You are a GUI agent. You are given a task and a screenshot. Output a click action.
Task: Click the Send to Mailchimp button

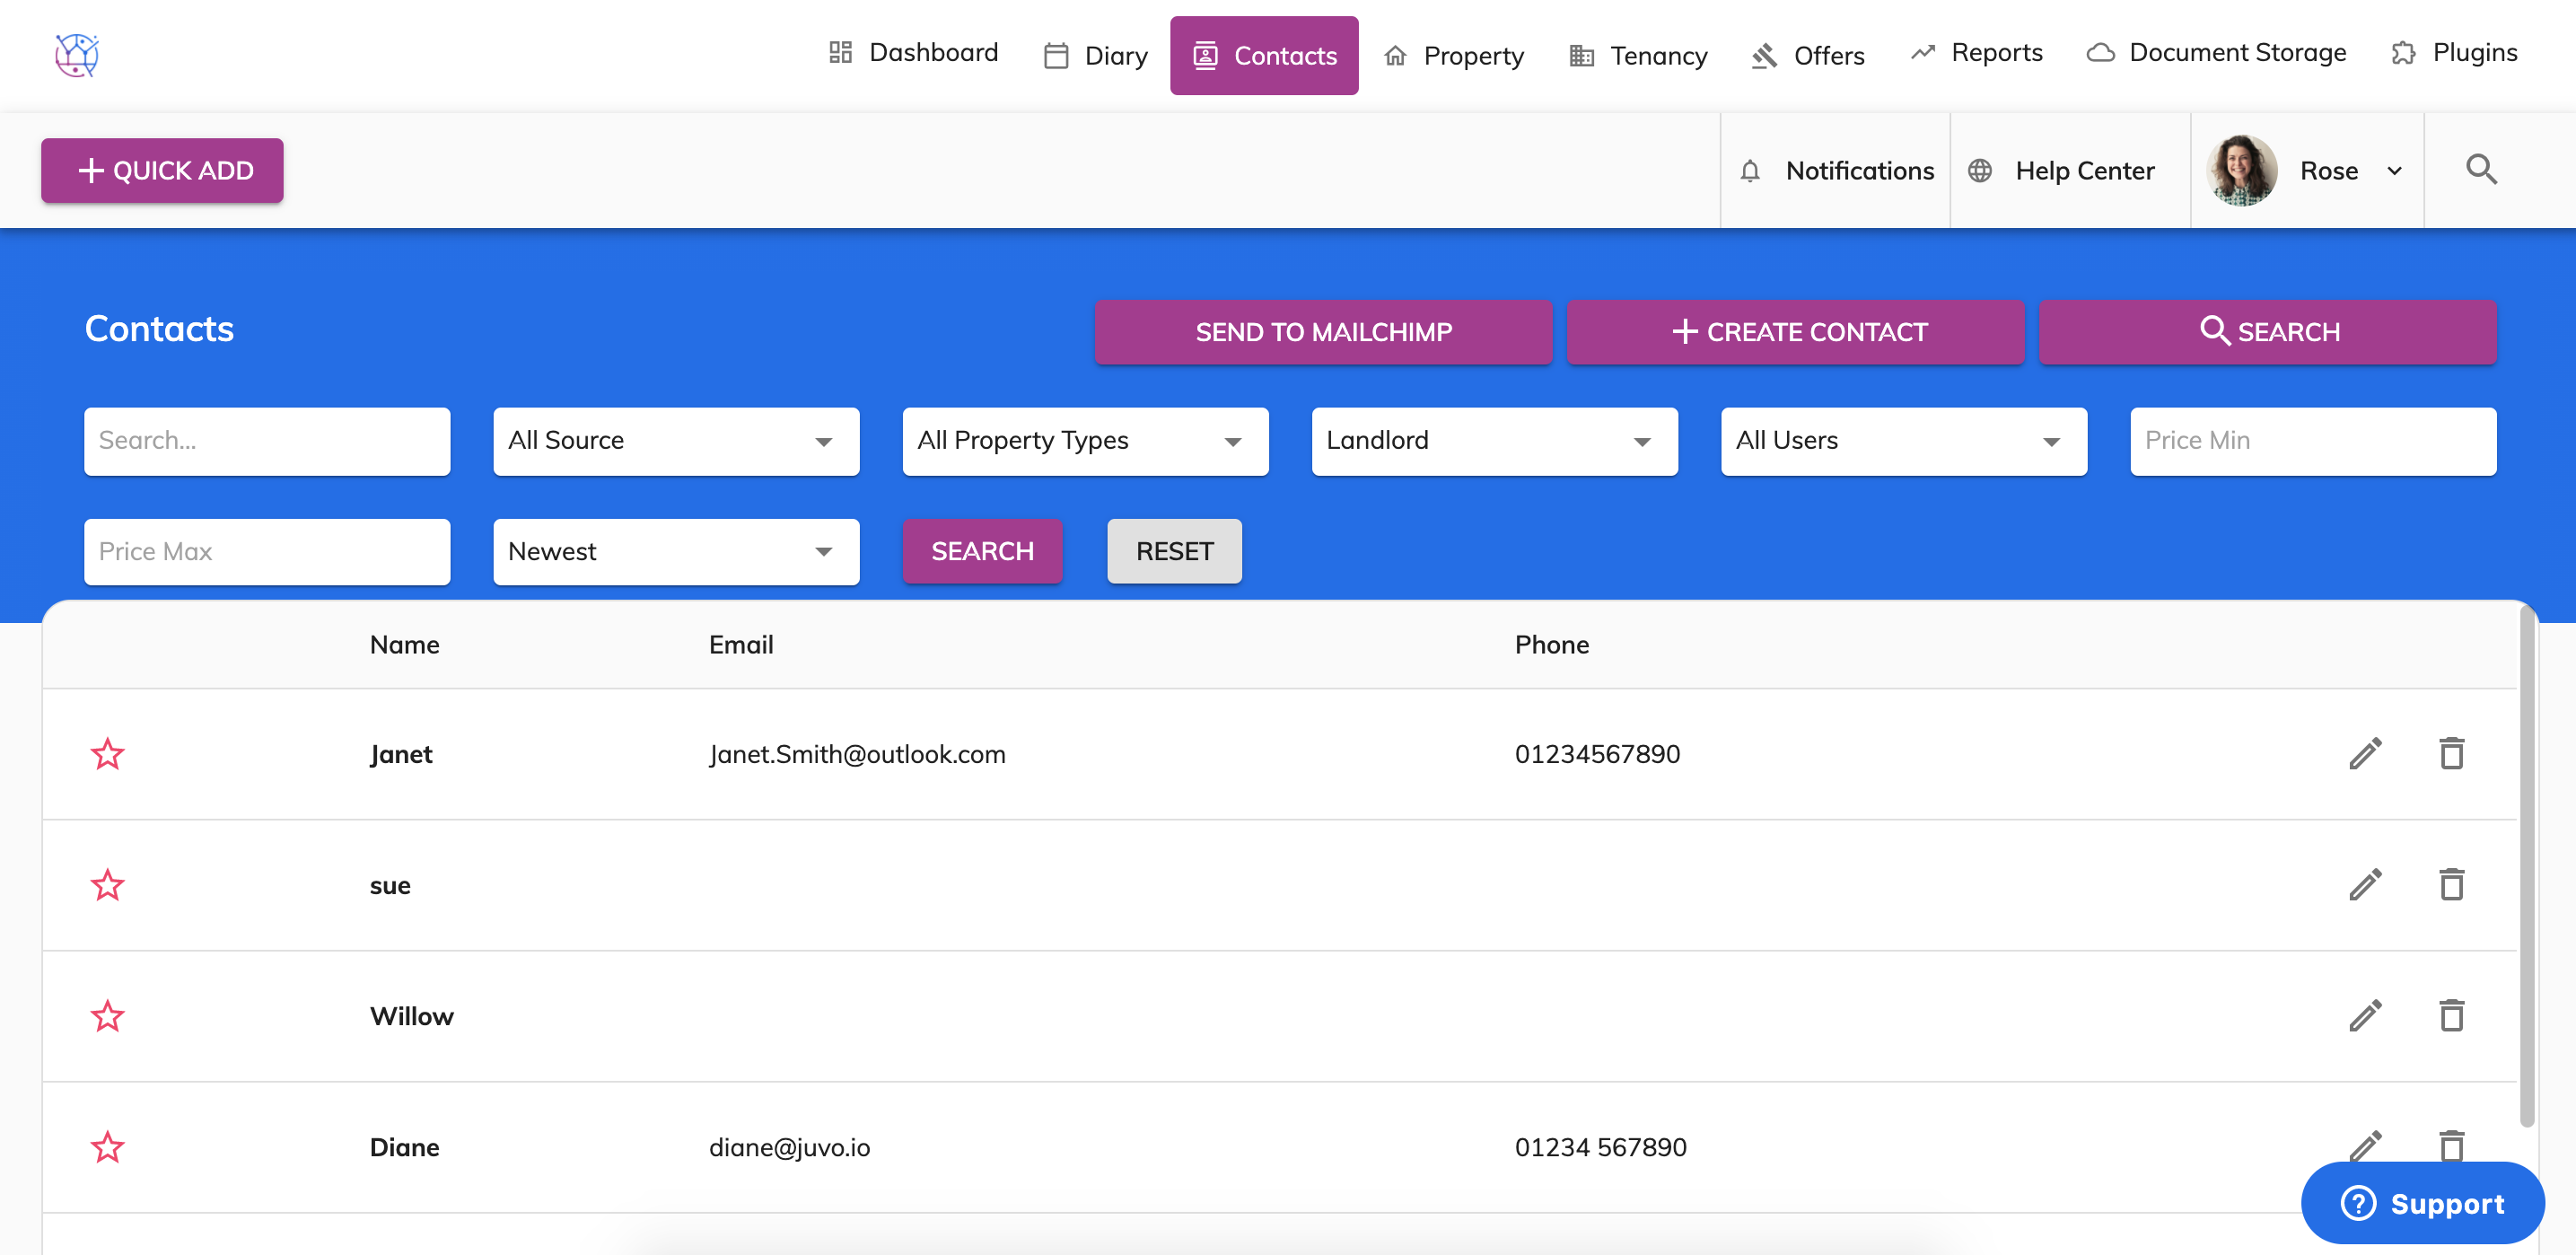pyautogui.click(x=1323, y=332)
